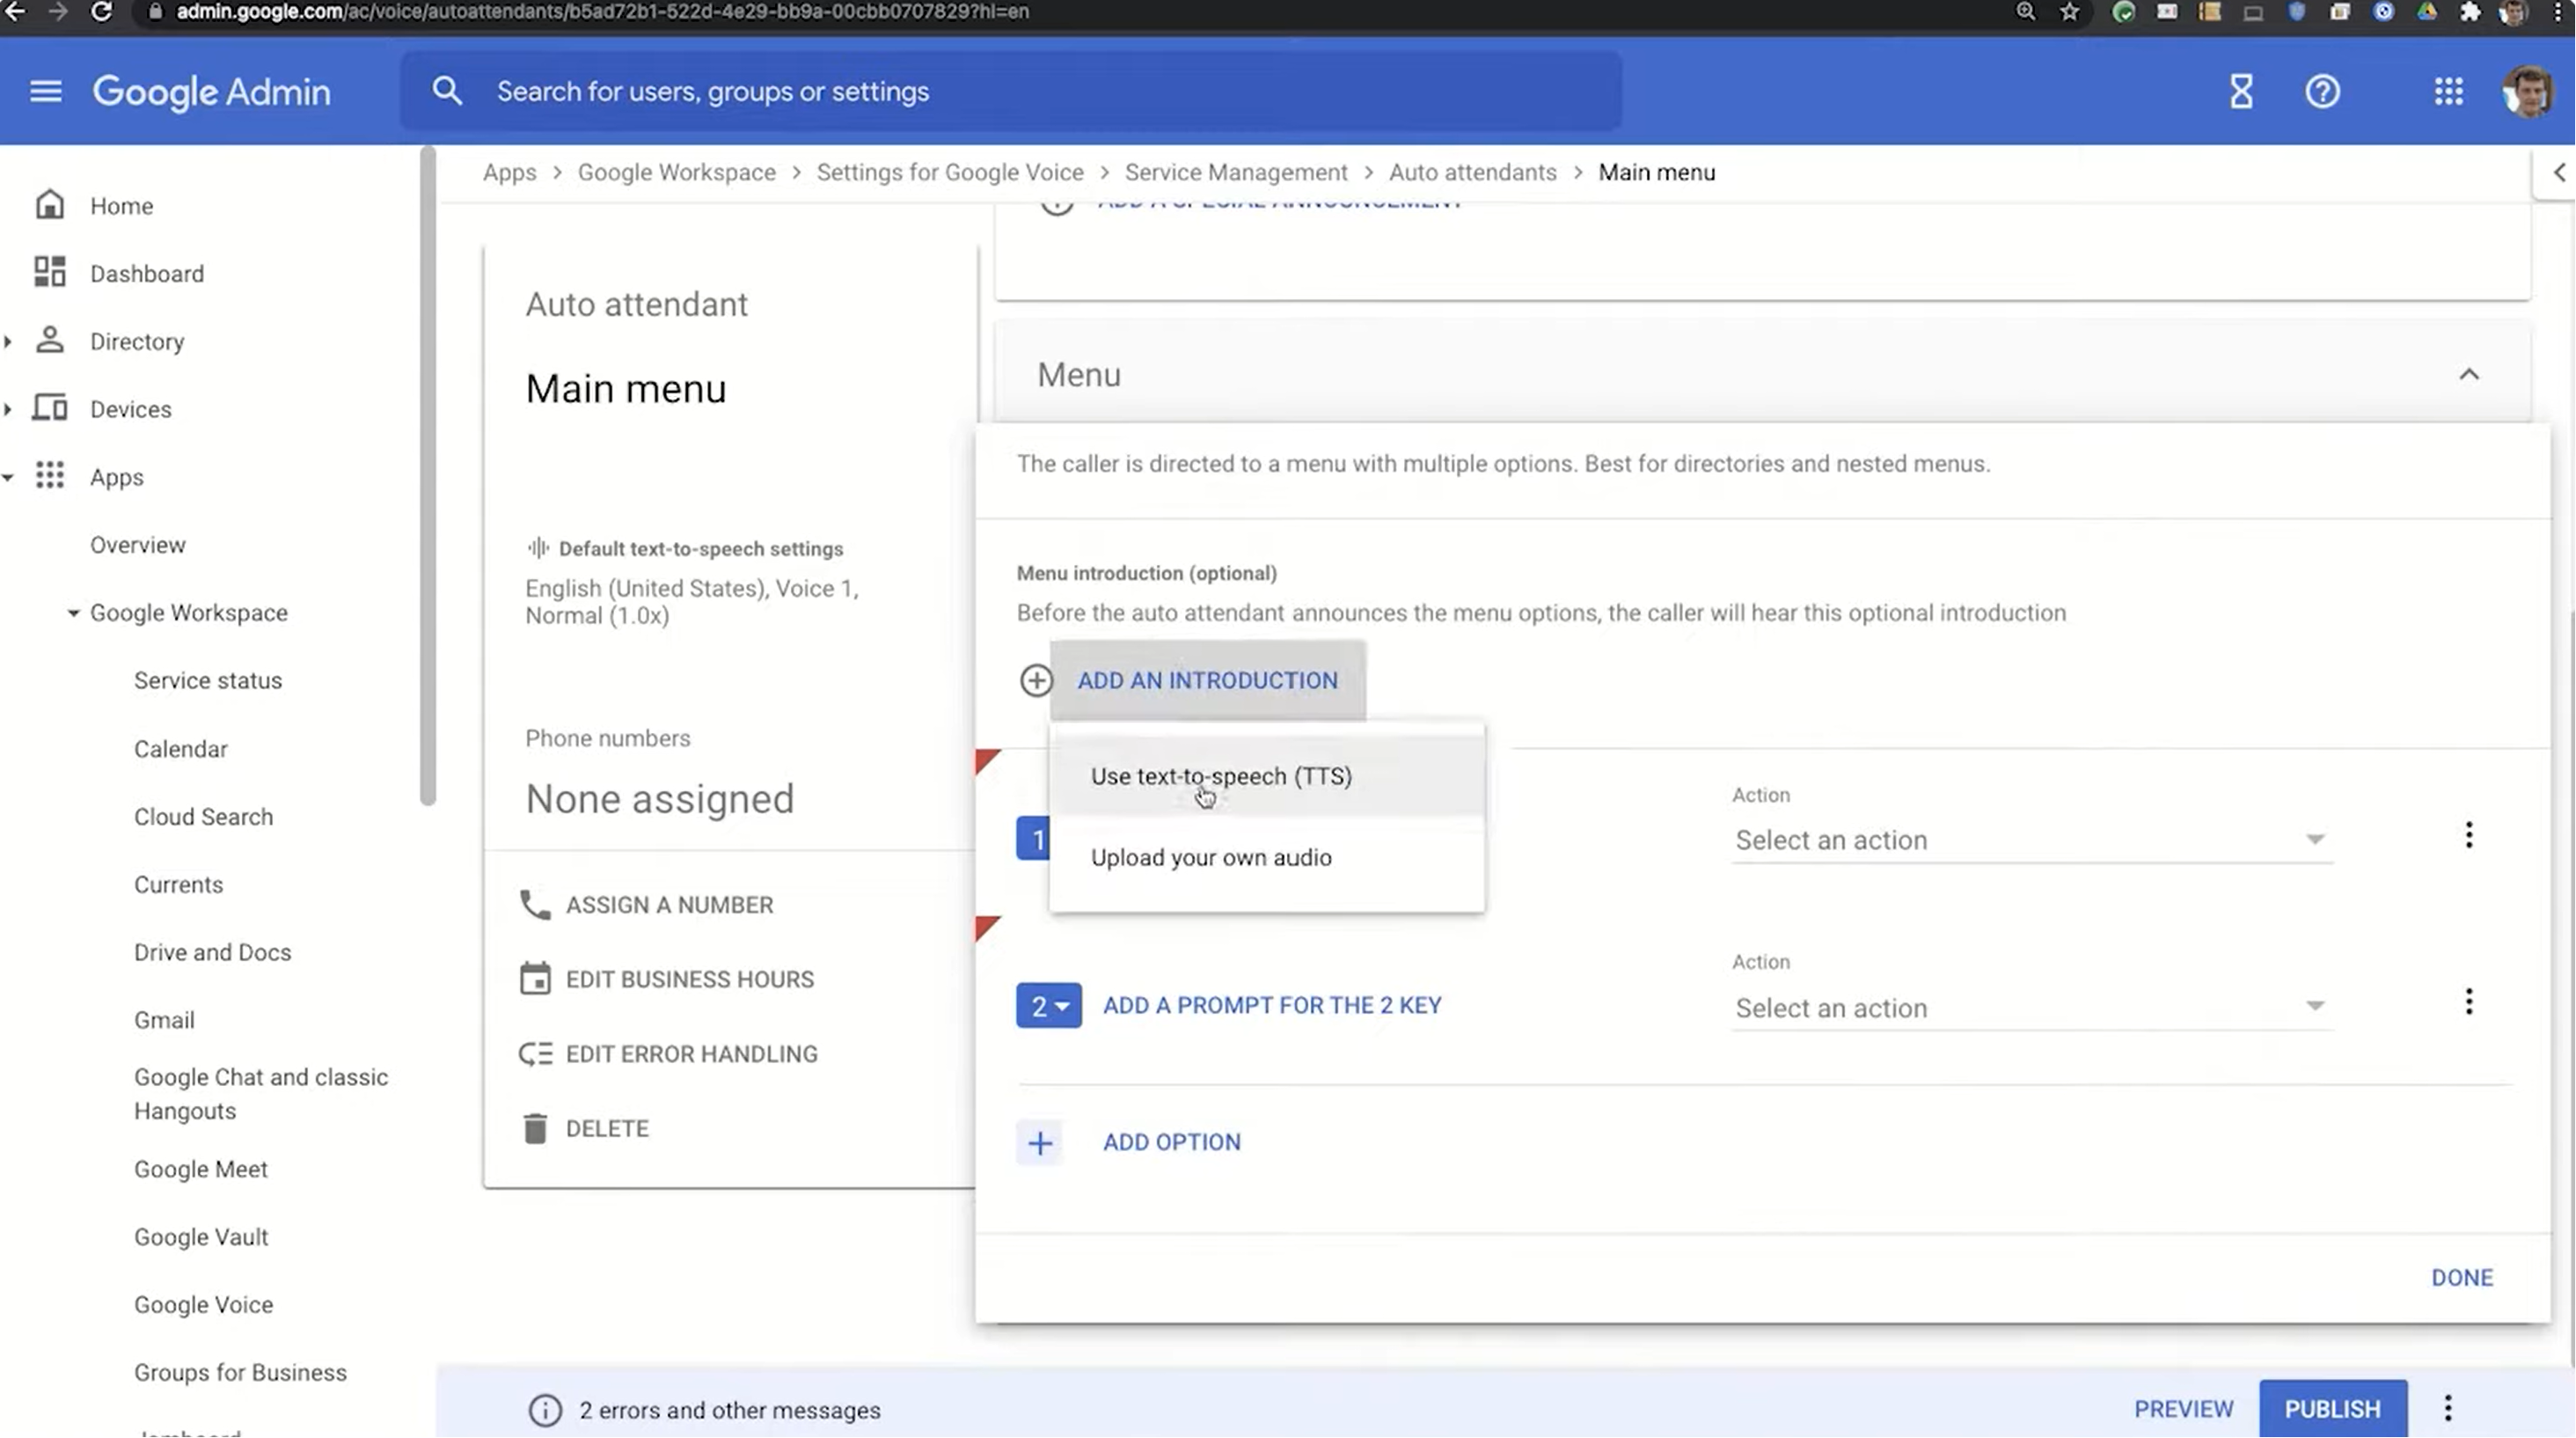Click the side panel collapse arrow
This screenshot has height=1438, width=2576.
(x=2558, y=172)
